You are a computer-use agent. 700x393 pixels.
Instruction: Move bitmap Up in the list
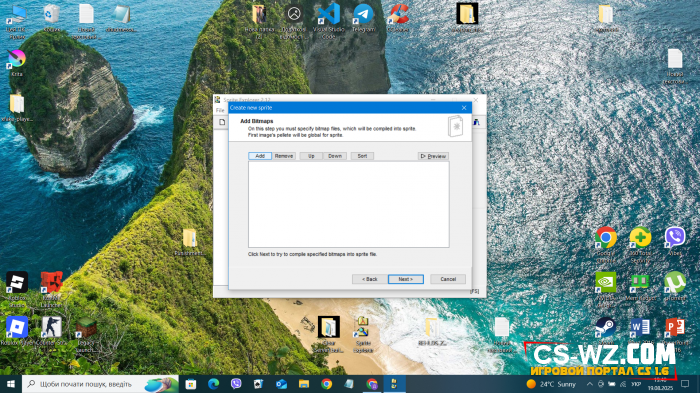click(x=311, y=156)
